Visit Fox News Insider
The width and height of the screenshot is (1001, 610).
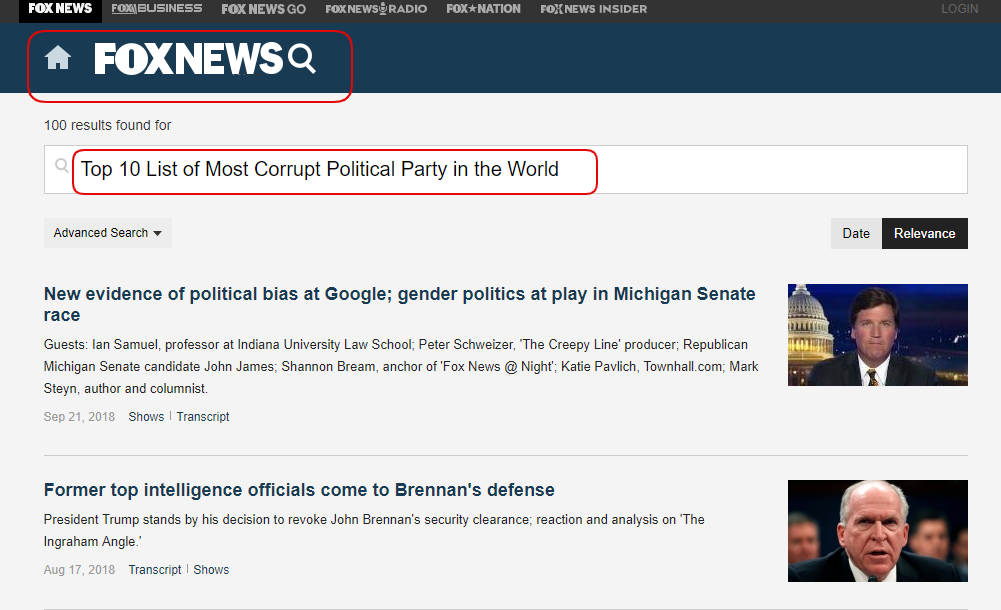pos(594,9)
